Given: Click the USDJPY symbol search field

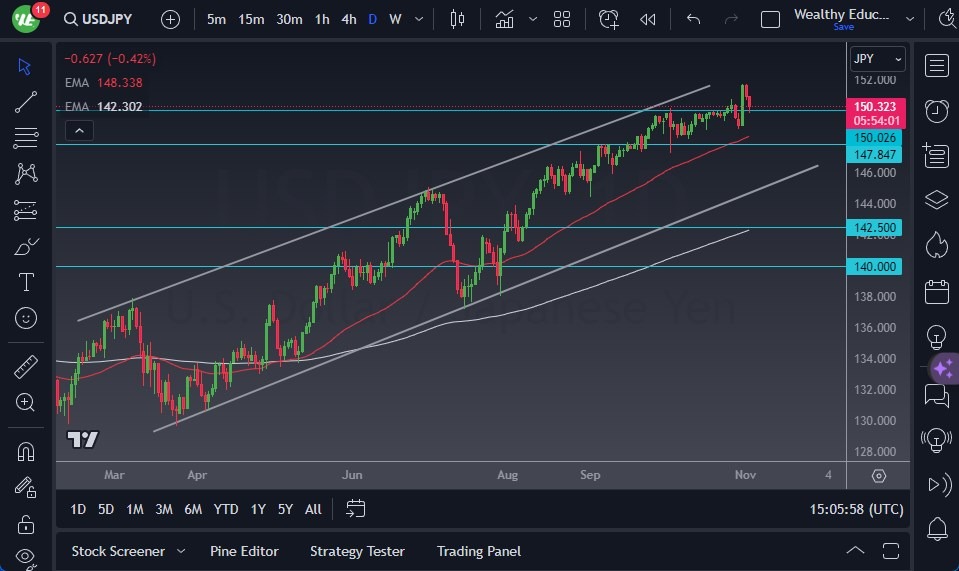Looking at the screenshot, I should (100, 19).
